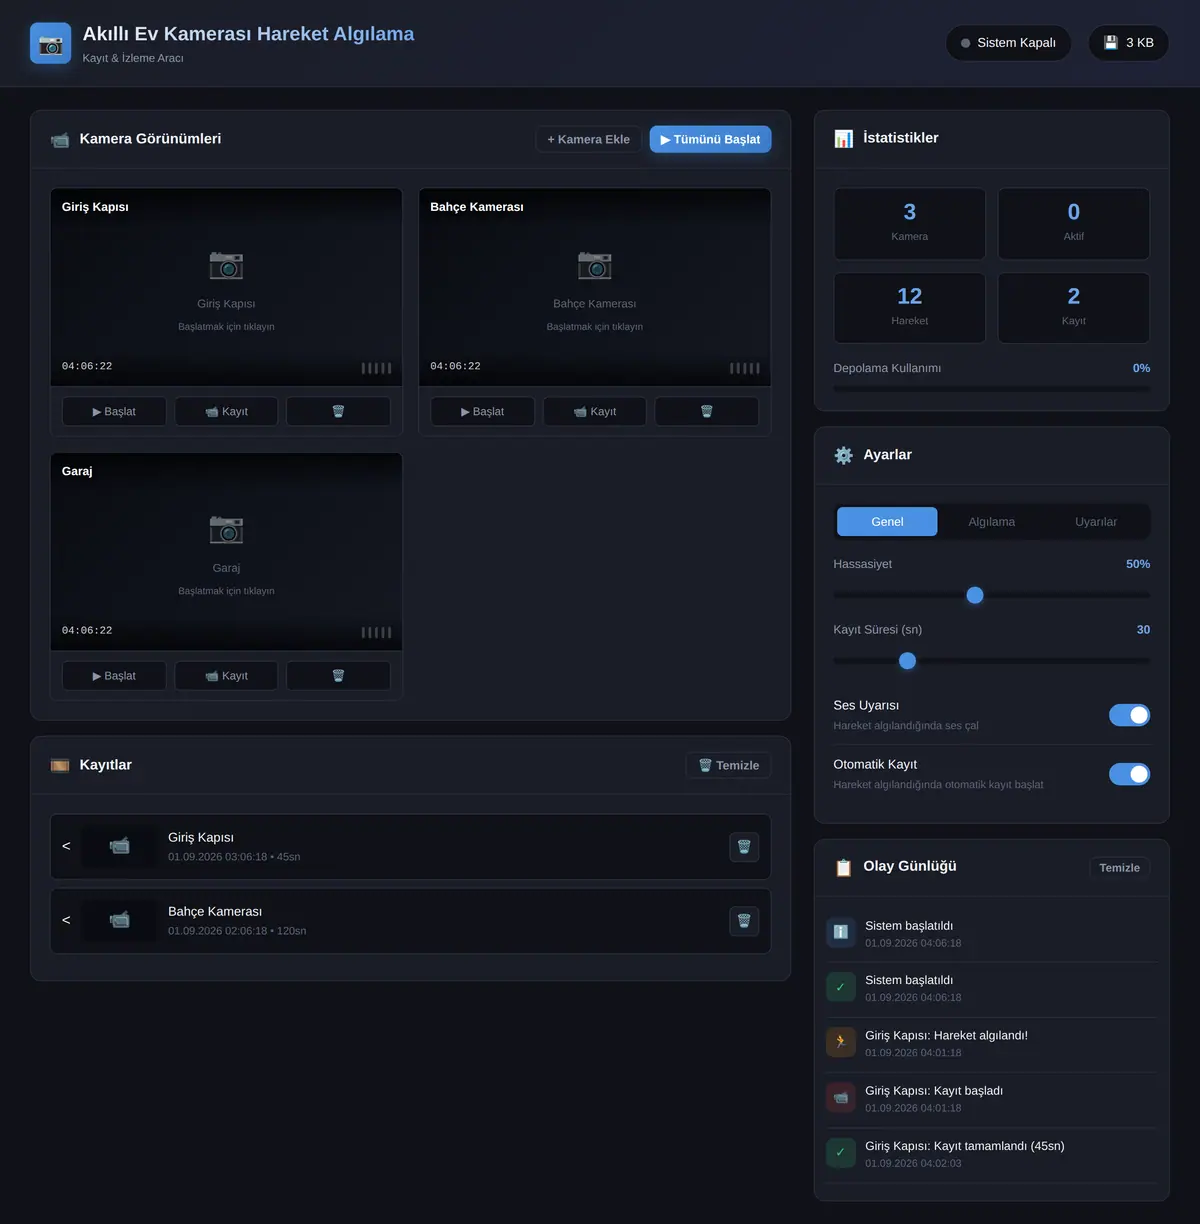1200x1224 pixels.
Task: Toggle the Ses Uyarısı switch
Action: pyautogui.click(x=1129, y=715)
